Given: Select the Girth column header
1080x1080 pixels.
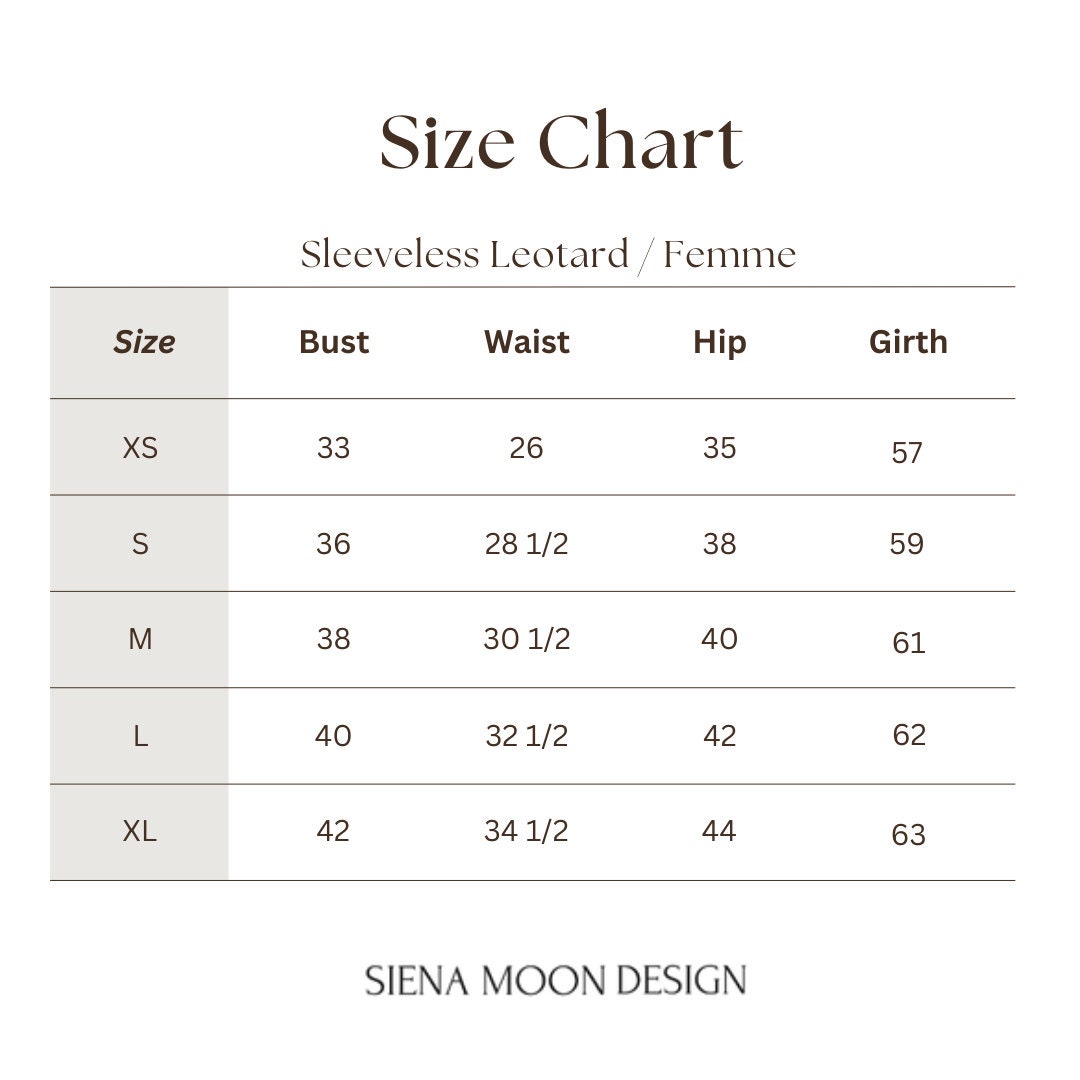Looking at the screenshot, I should [x=908, y=342].
